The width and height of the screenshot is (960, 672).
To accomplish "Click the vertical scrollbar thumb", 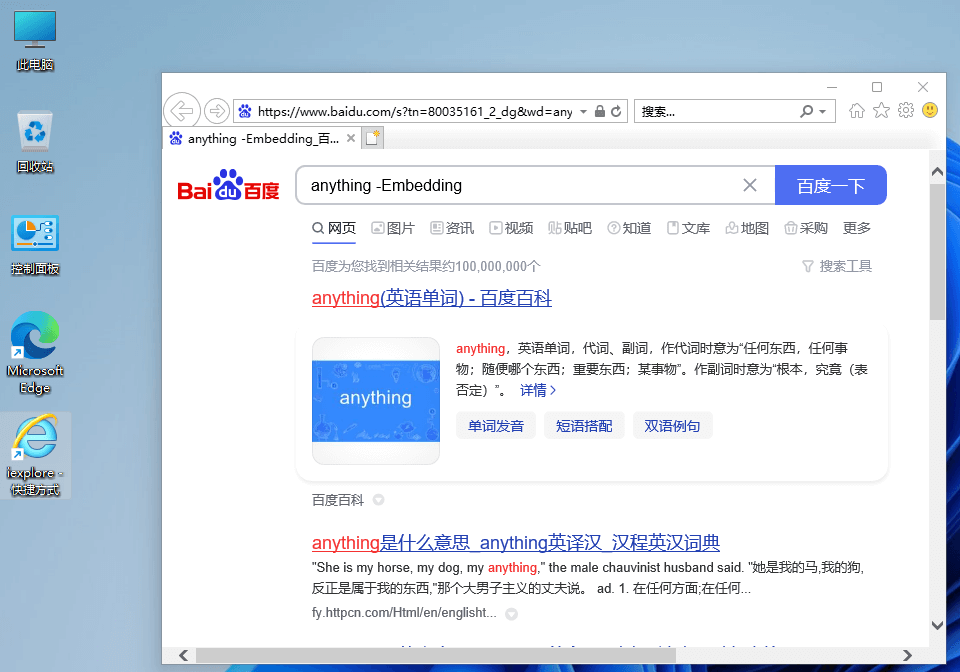I will point(937,251).
